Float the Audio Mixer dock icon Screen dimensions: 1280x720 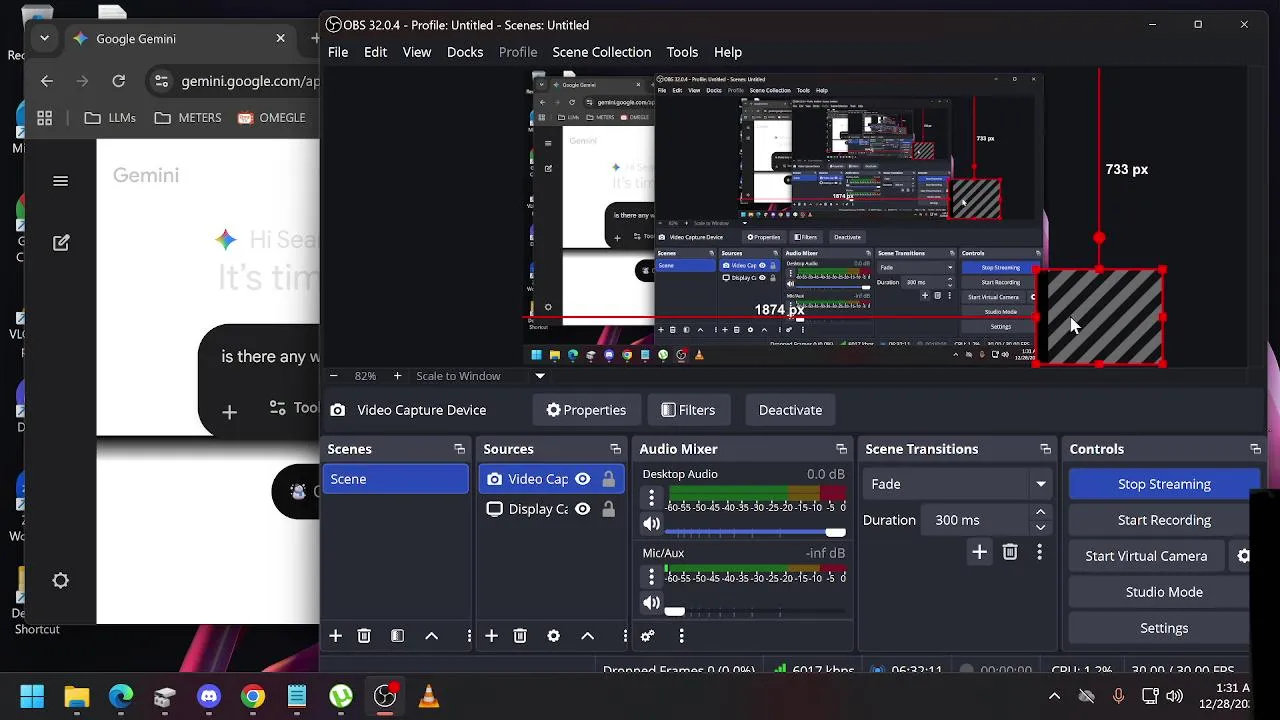point(841,449)
